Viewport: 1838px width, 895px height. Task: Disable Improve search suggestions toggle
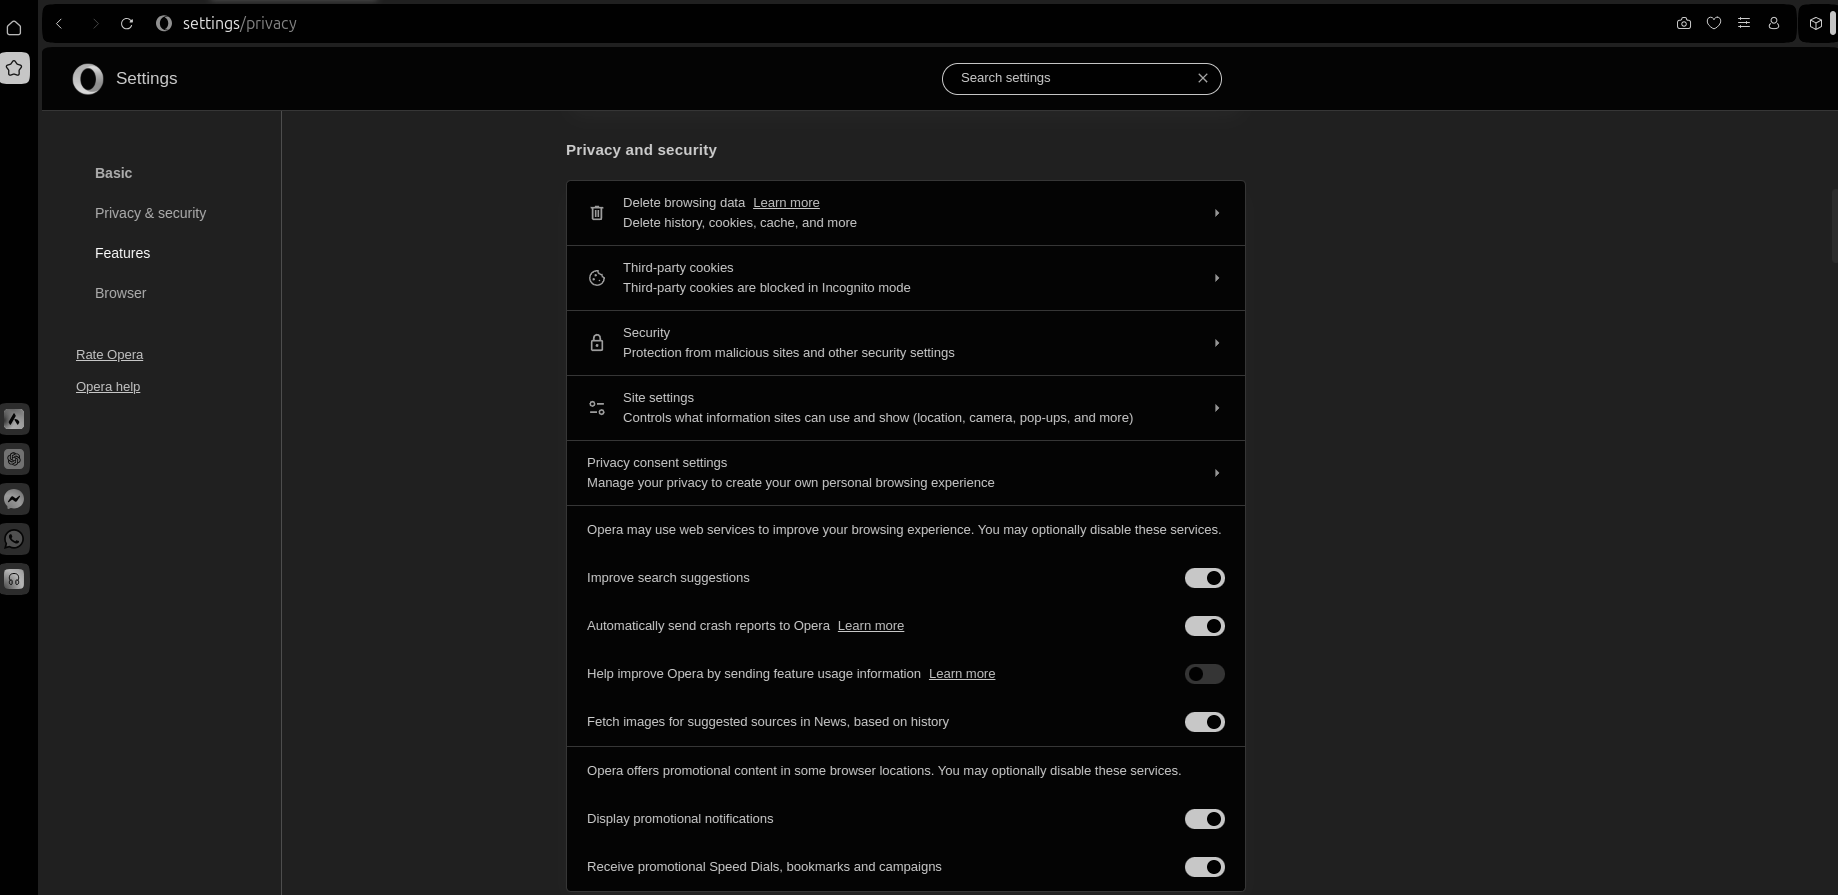tap(1205, 578)
